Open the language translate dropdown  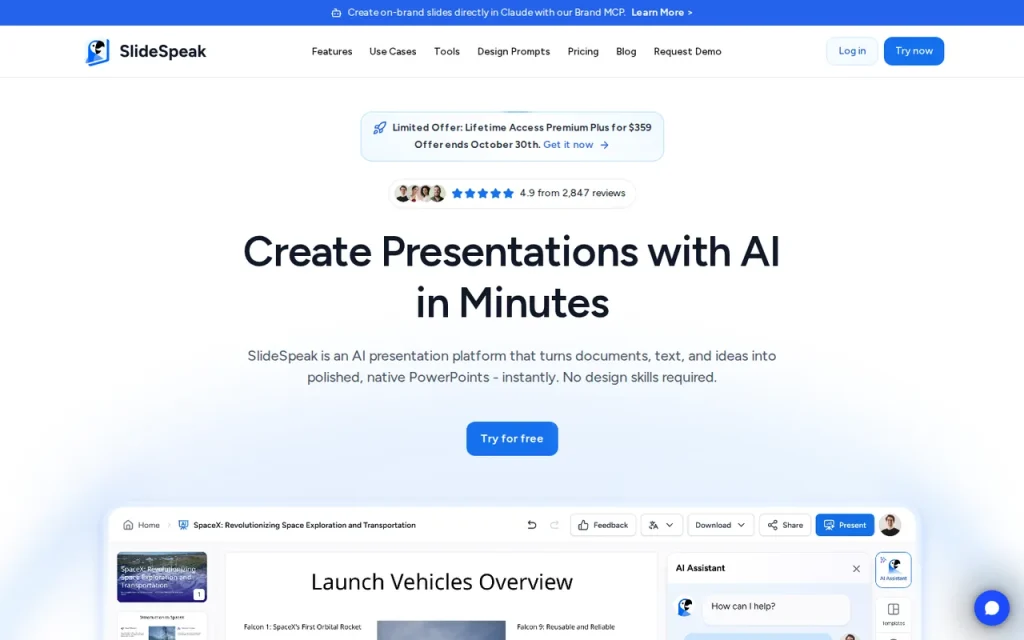(662, 525)
